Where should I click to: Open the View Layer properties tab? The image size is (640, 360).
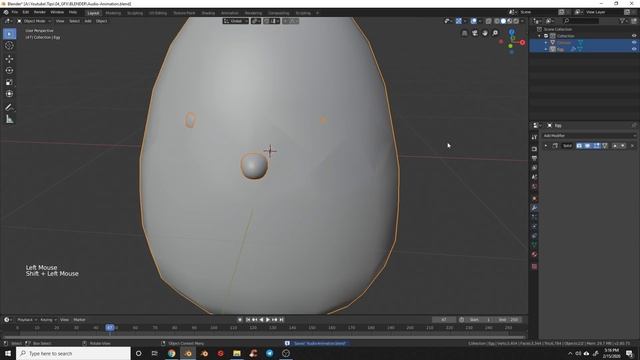click(x=534, y=168)
